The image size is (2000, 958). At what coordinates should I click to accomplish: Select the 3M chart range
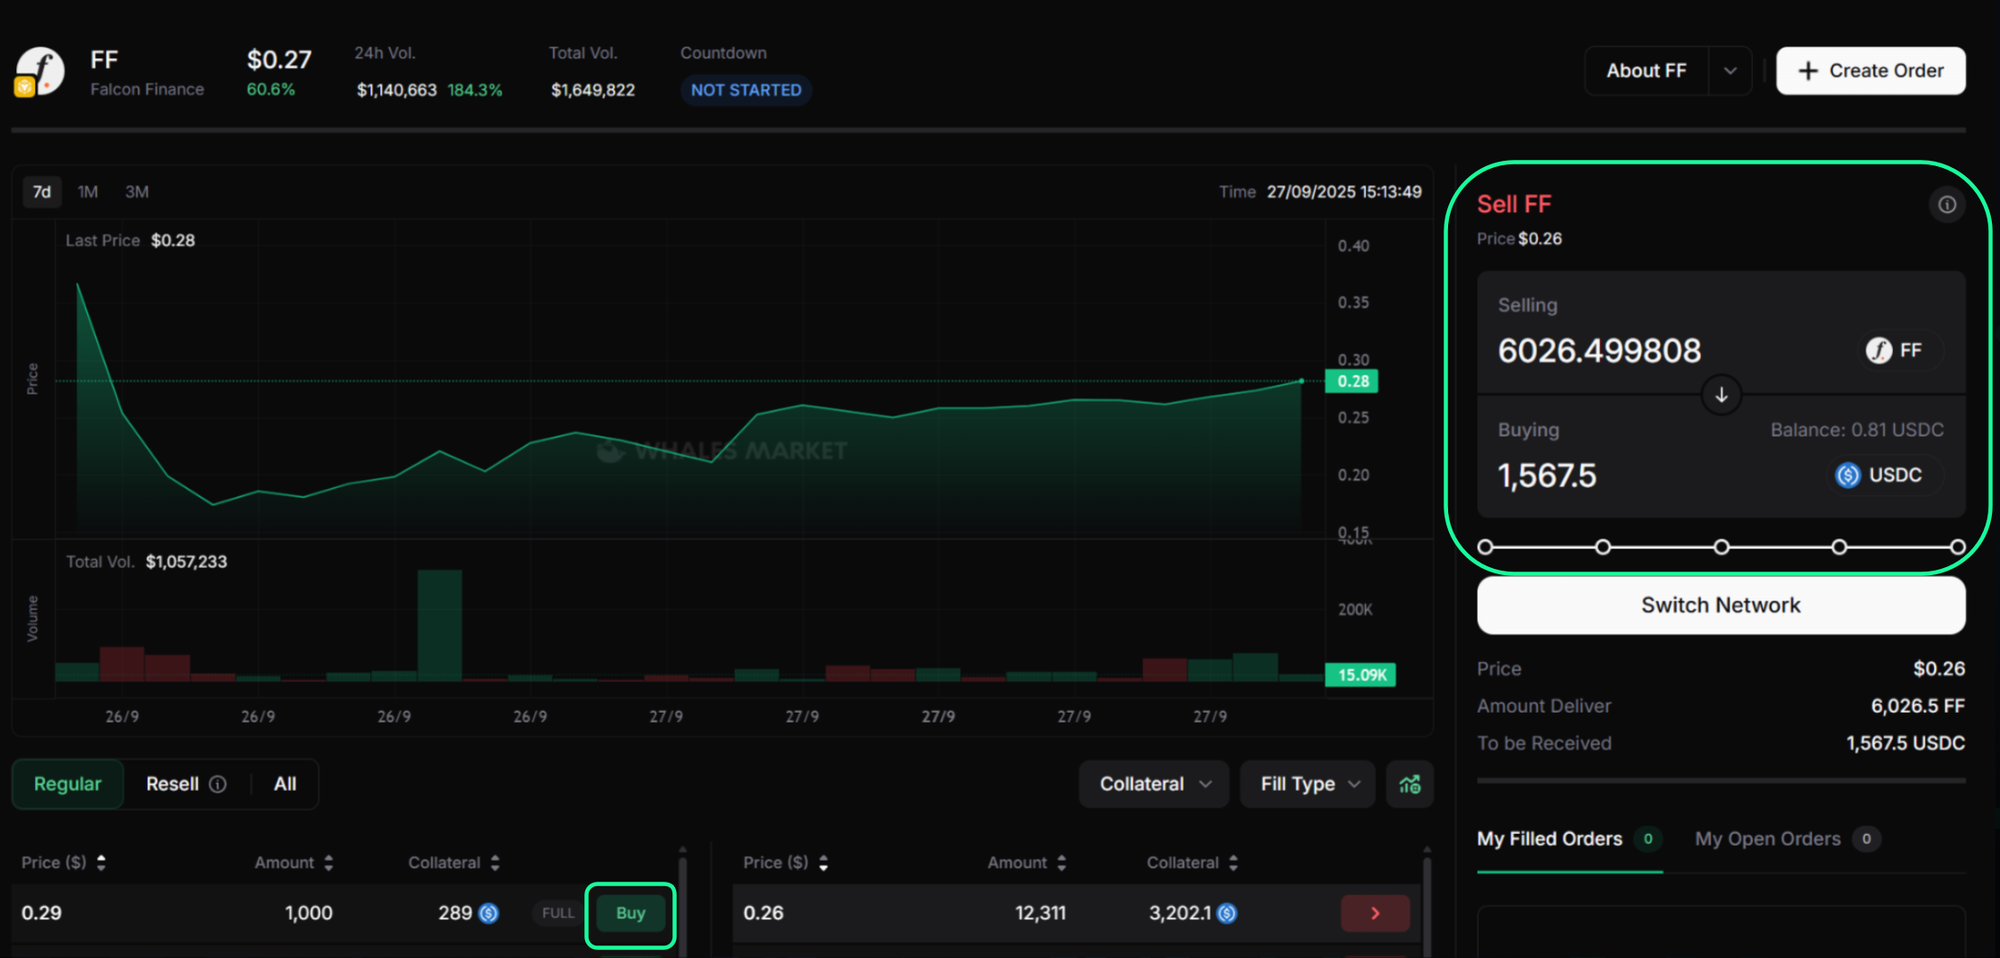pos(137,192)
